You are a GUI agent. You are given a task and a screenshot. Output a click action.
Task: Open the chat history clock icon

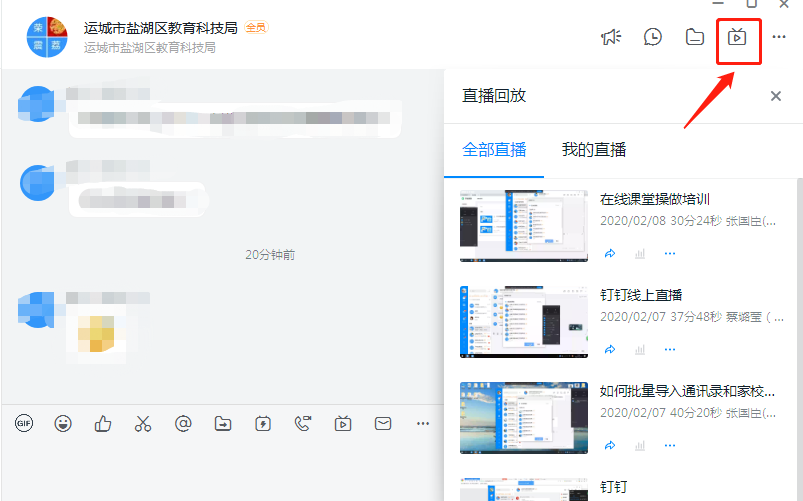click(653, 37)
